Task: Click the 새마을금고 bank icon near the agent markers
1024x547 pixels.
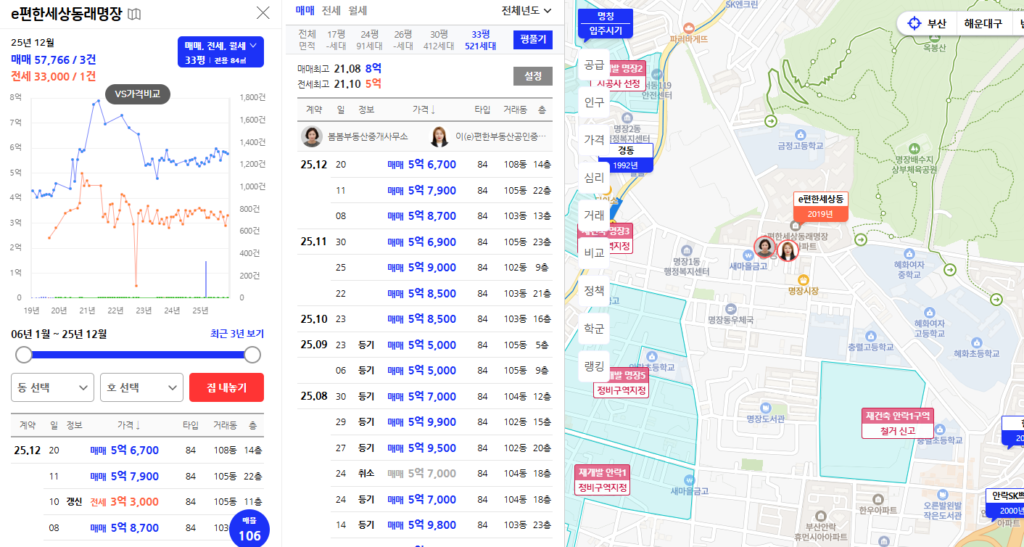Action: coord(749,255)
